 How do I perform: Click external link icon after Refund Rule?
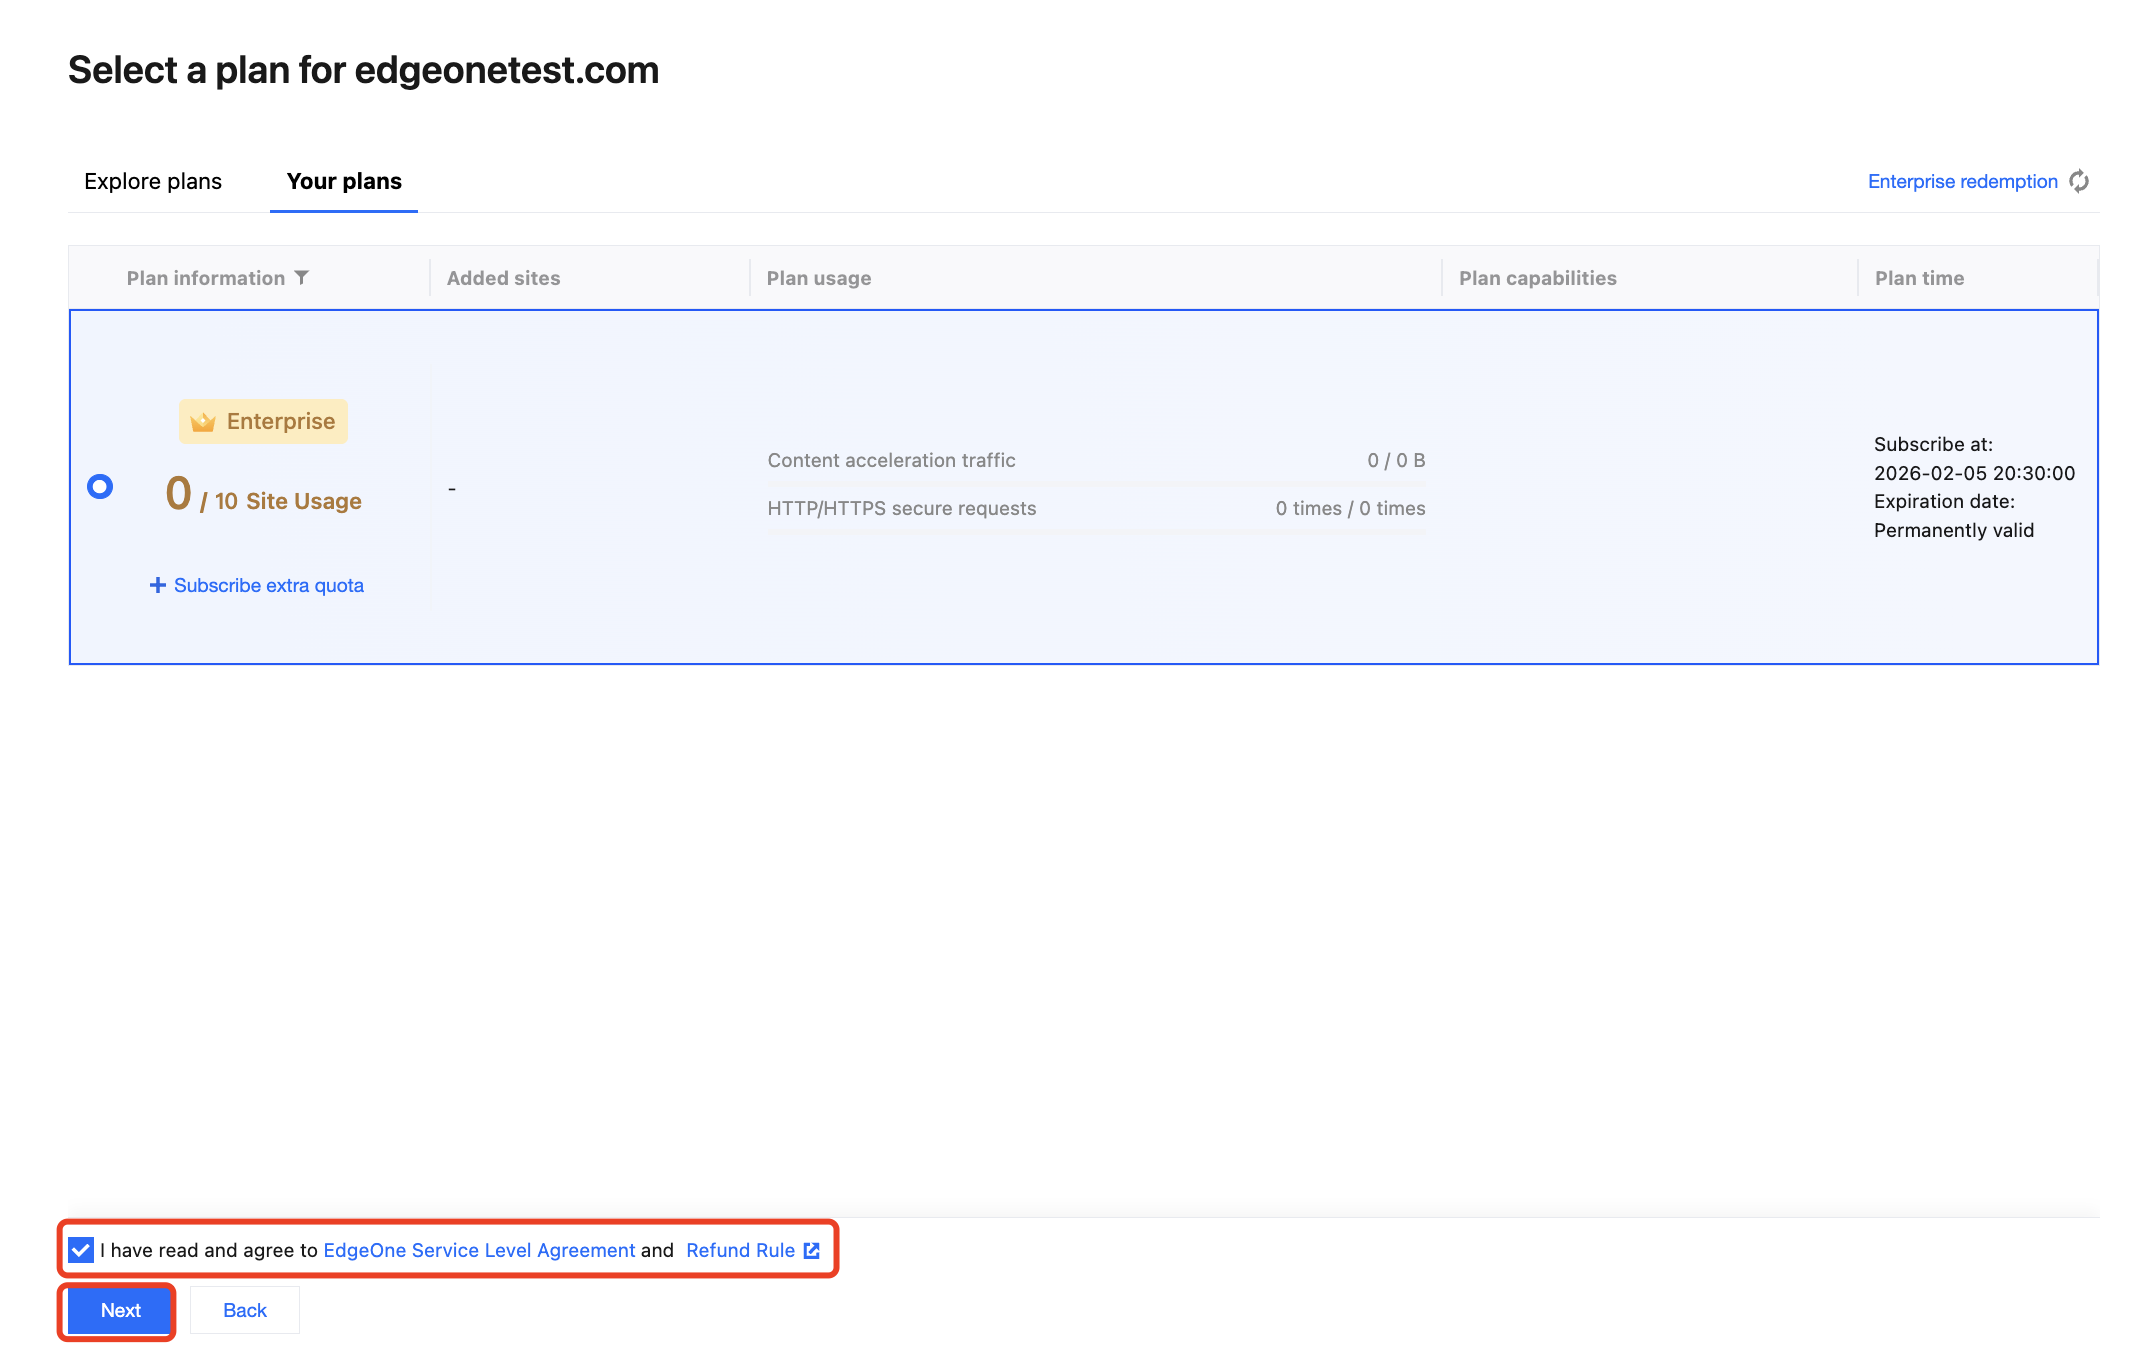(812, 1250)
